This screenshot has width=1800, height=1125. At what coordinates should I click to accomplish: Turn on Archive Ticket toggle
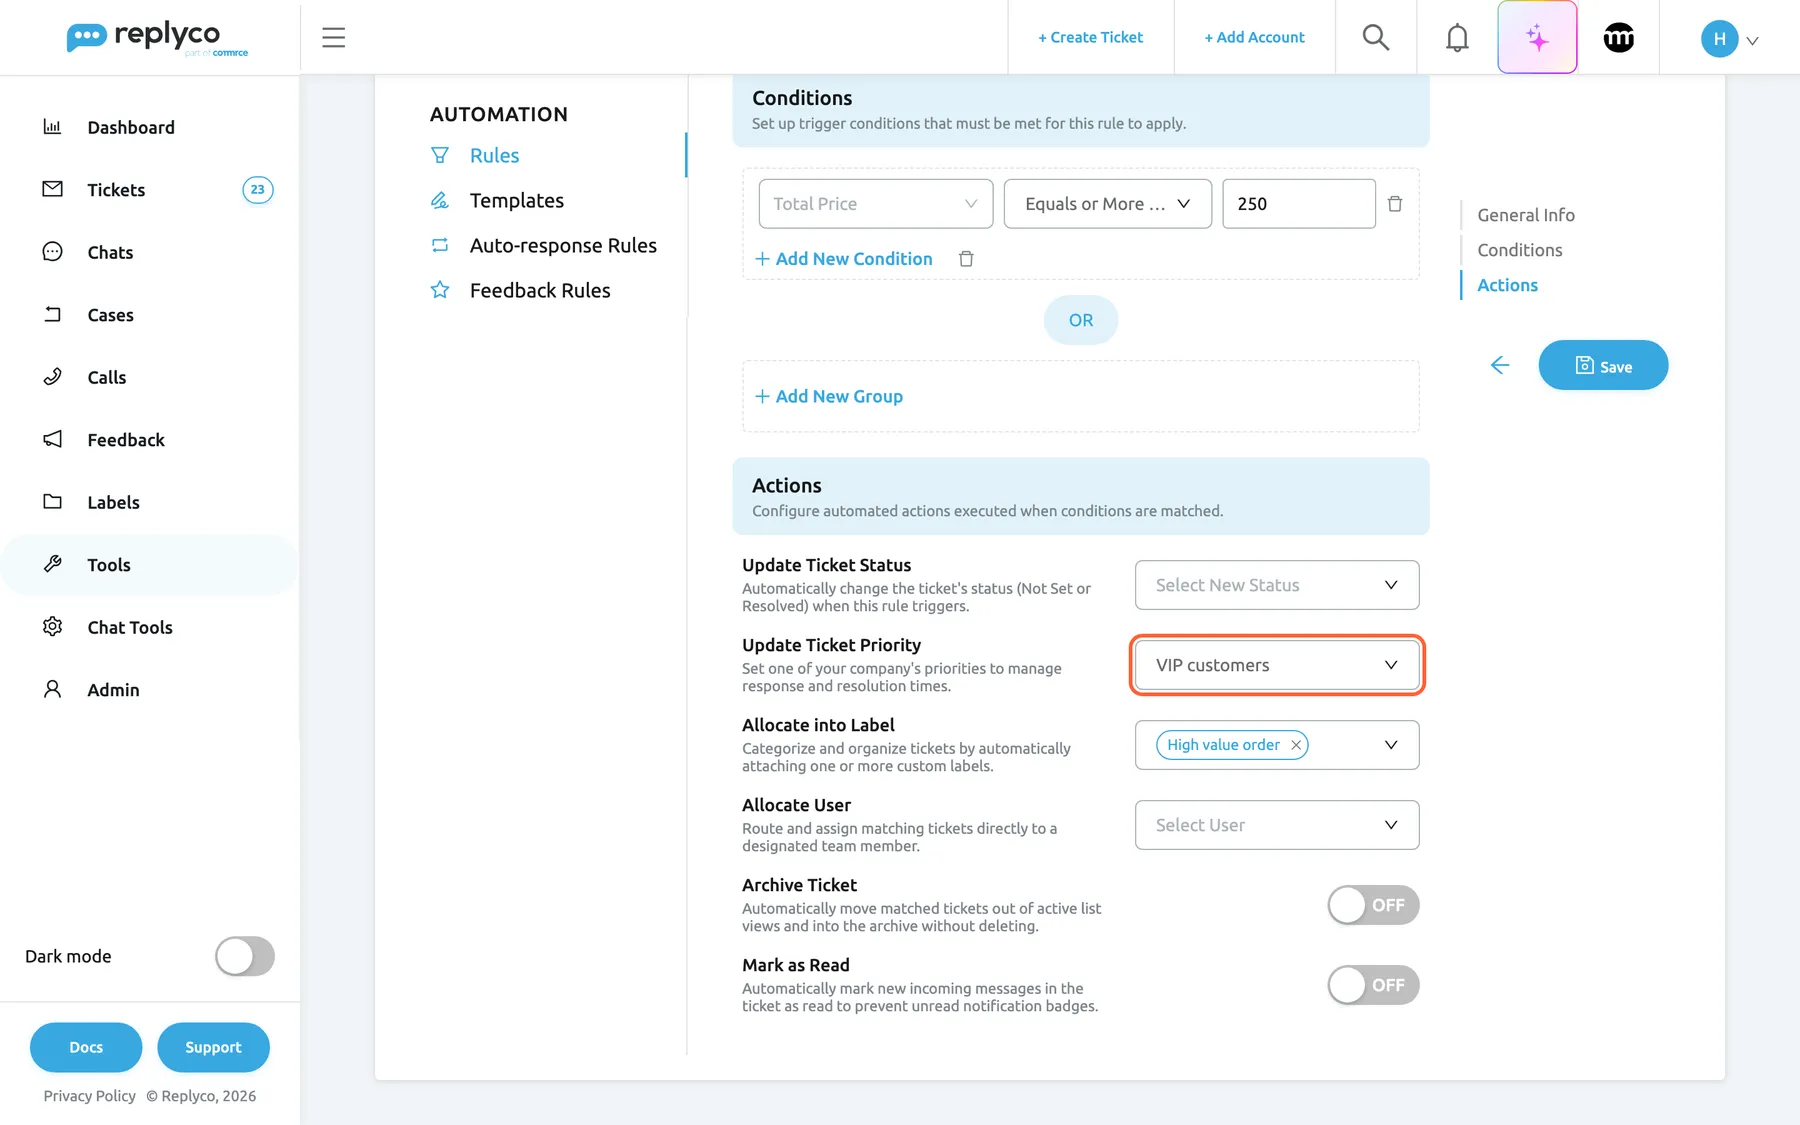pyautogui.click(x=1373, y=905)
